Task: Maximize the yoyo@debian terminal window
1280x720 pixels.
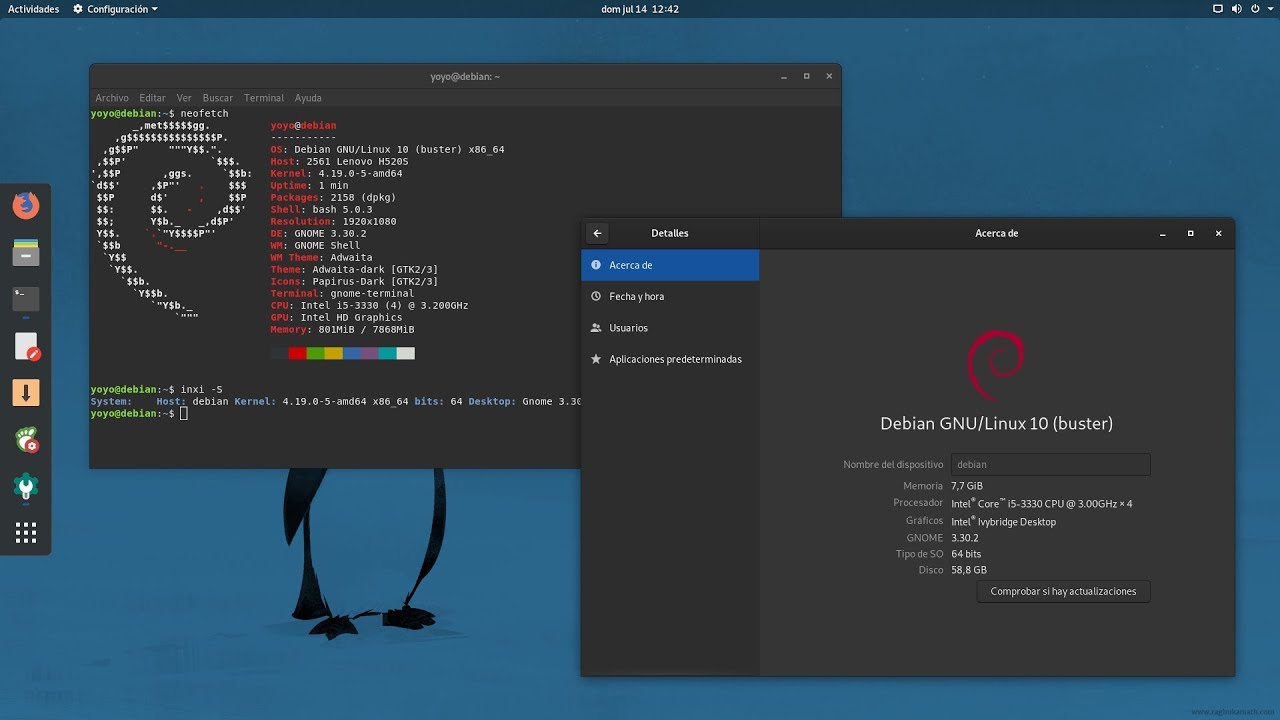Action: (x=806, y=76)
